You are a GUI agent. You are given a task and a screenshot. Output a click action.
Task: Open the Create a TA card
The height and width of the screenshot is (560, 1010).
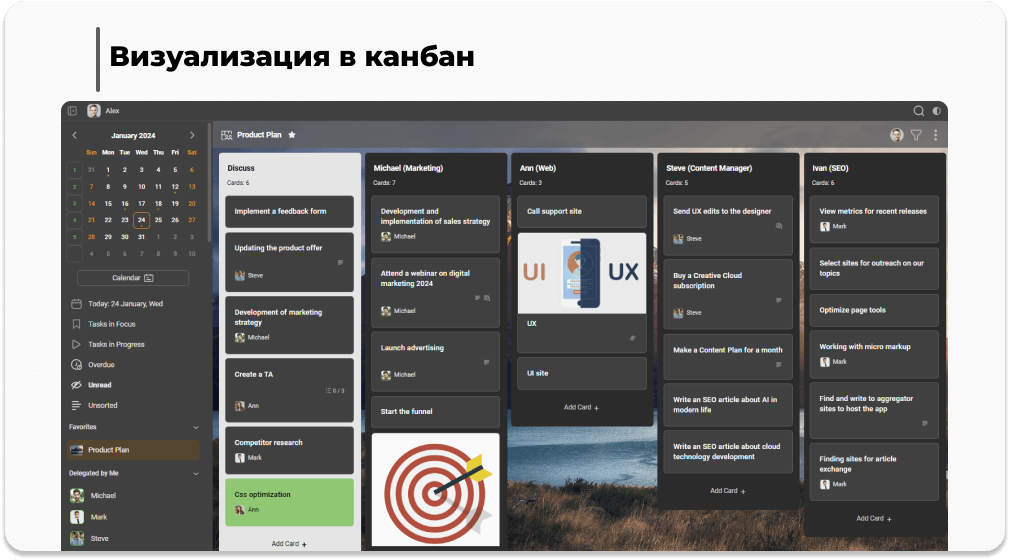pyautogui.click(x=289, y=390)
